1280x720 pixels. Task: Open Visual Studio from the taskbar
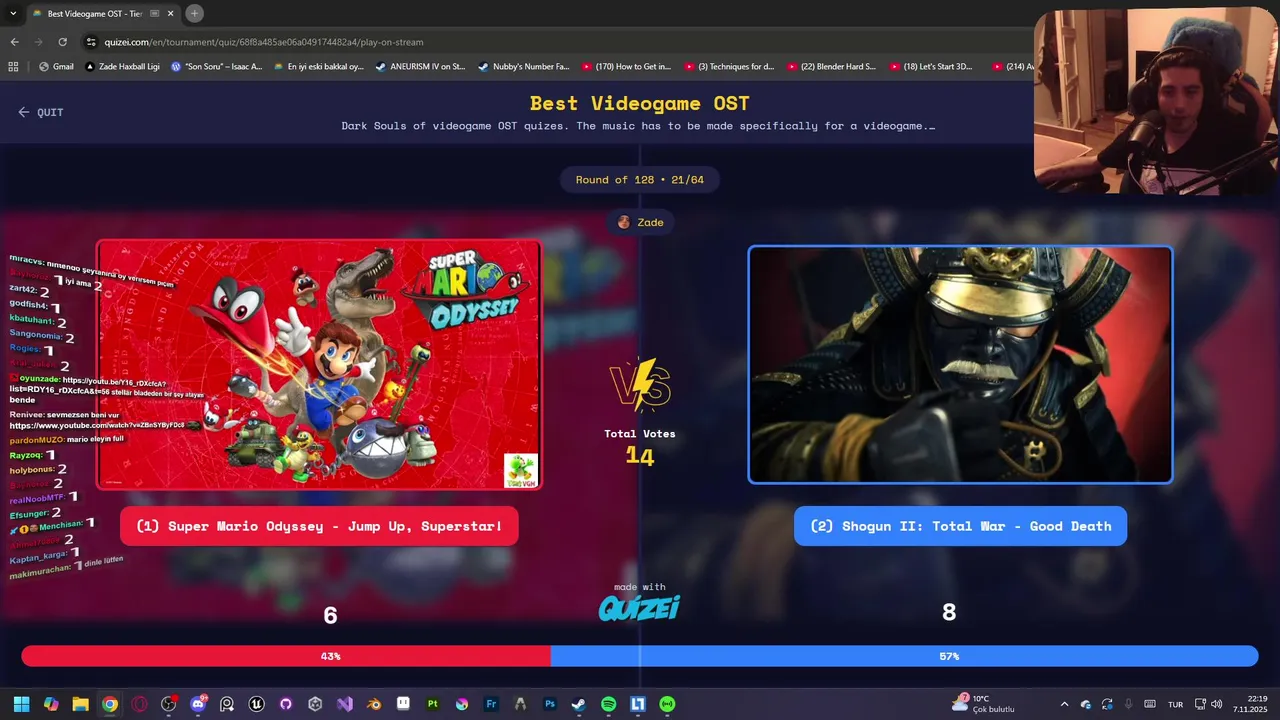344,704
